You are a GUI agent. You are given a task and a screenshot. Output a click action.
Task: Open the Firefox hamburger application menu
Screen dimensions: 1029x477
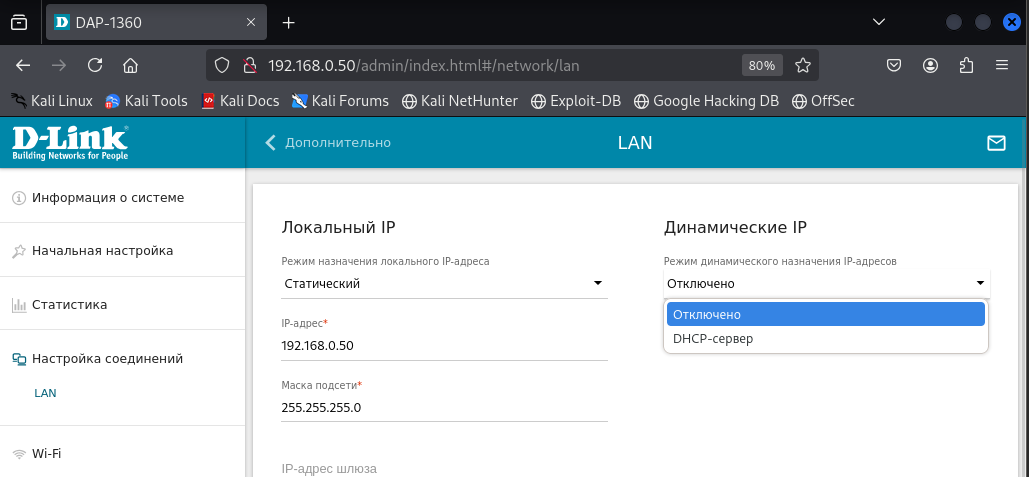pyautogui.click(x=1001, y=65)
